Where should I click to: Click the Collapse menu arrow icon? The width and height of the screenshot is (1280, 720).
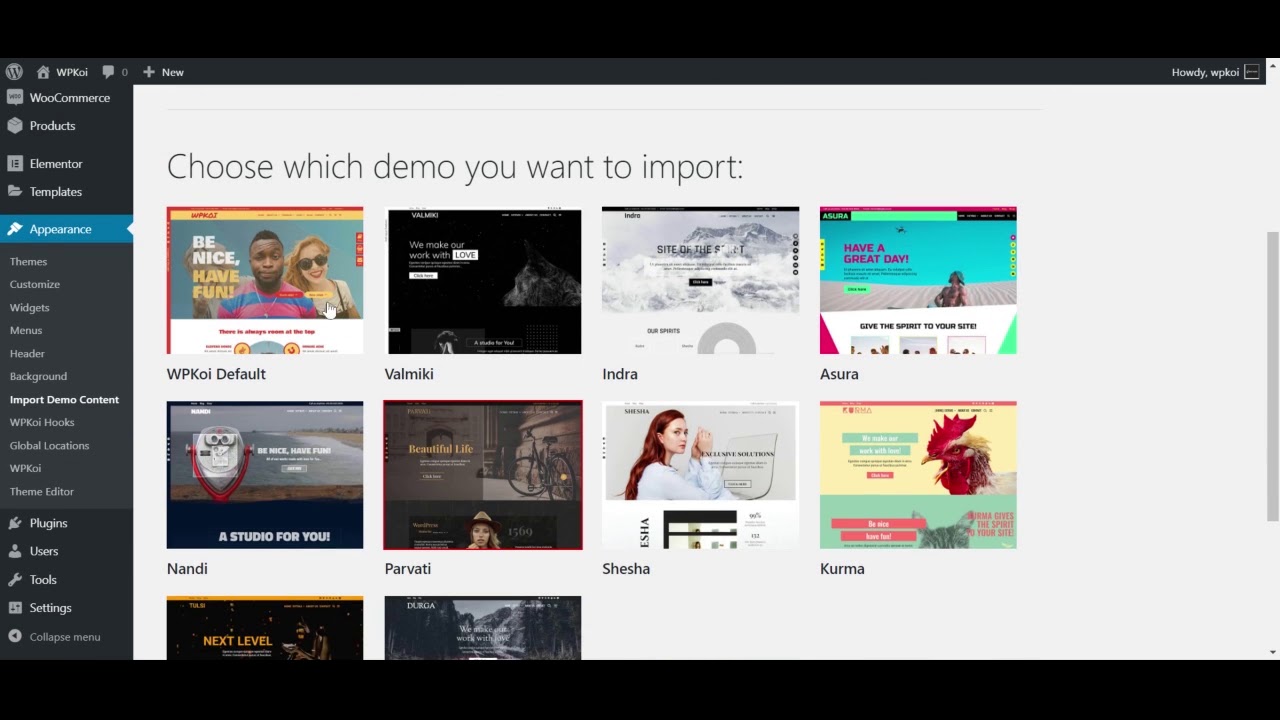point(15,637)
